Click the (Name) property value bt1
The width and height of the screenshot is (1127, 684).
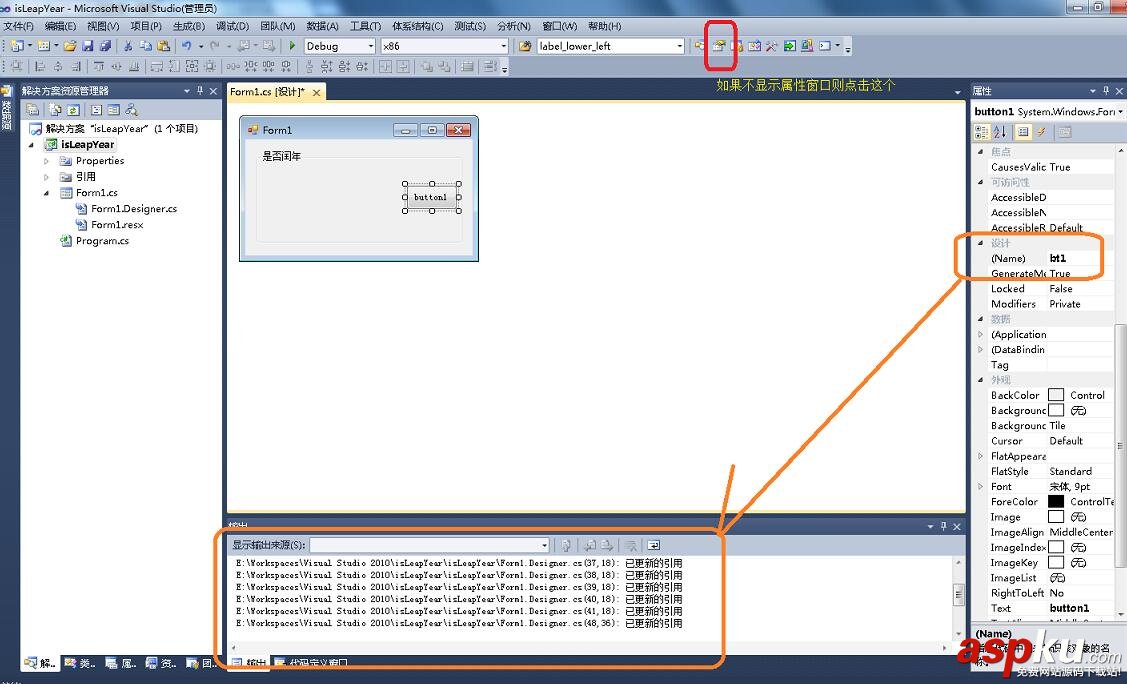(1057, 258)
